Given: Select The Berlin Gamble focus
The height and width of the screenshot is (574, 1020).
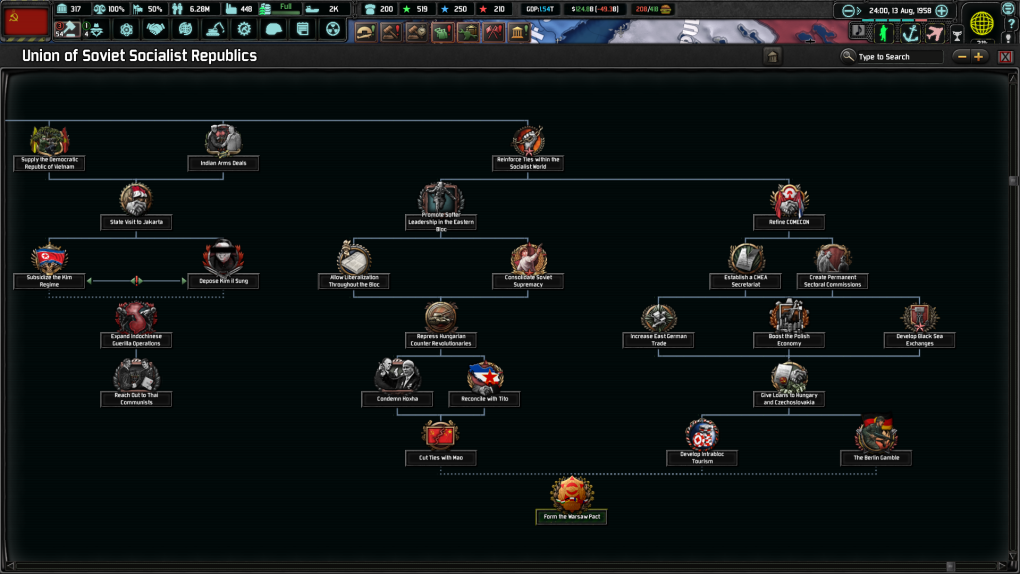Looking at the screenshot, I should pos(875,441).
